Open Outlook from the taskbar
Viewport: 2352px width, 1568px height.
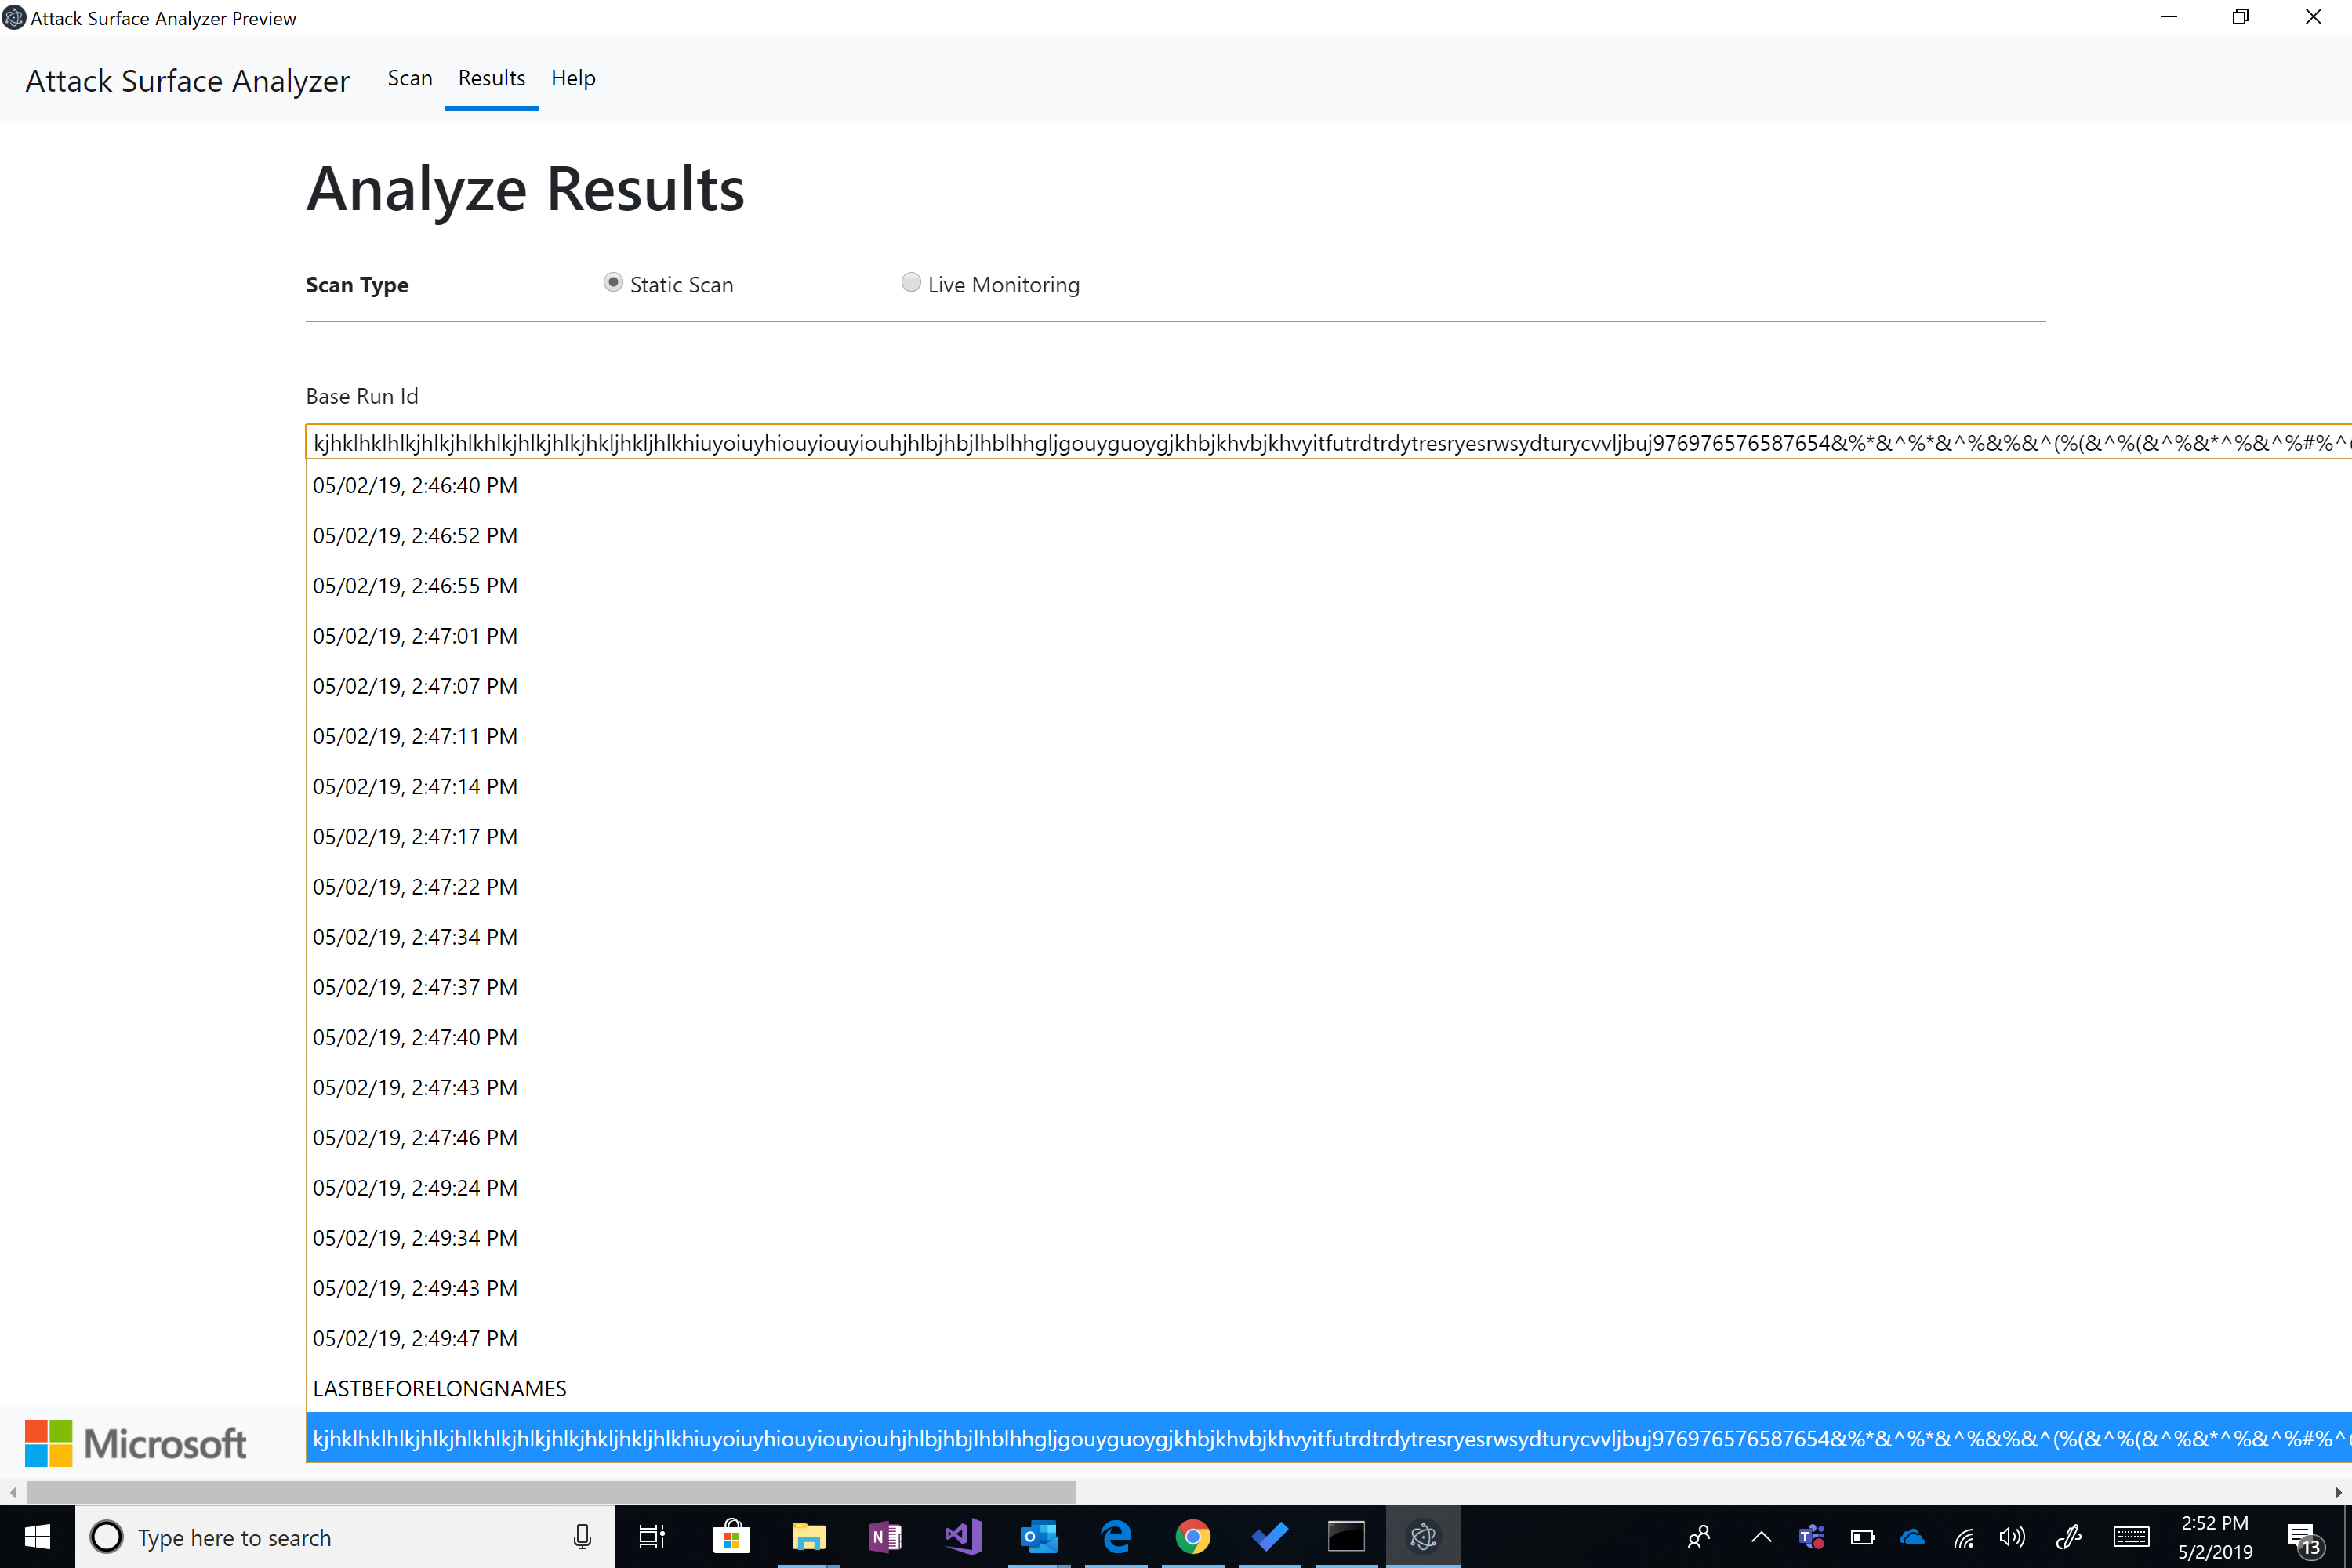(x=1039, y=1537)
